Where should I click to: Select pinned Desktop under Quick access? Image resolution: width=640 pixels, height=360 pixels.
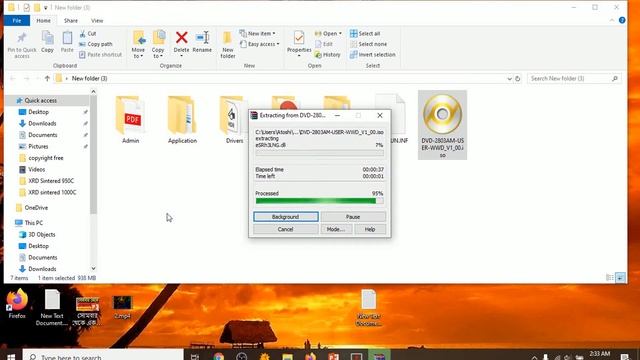click(38, 112)
